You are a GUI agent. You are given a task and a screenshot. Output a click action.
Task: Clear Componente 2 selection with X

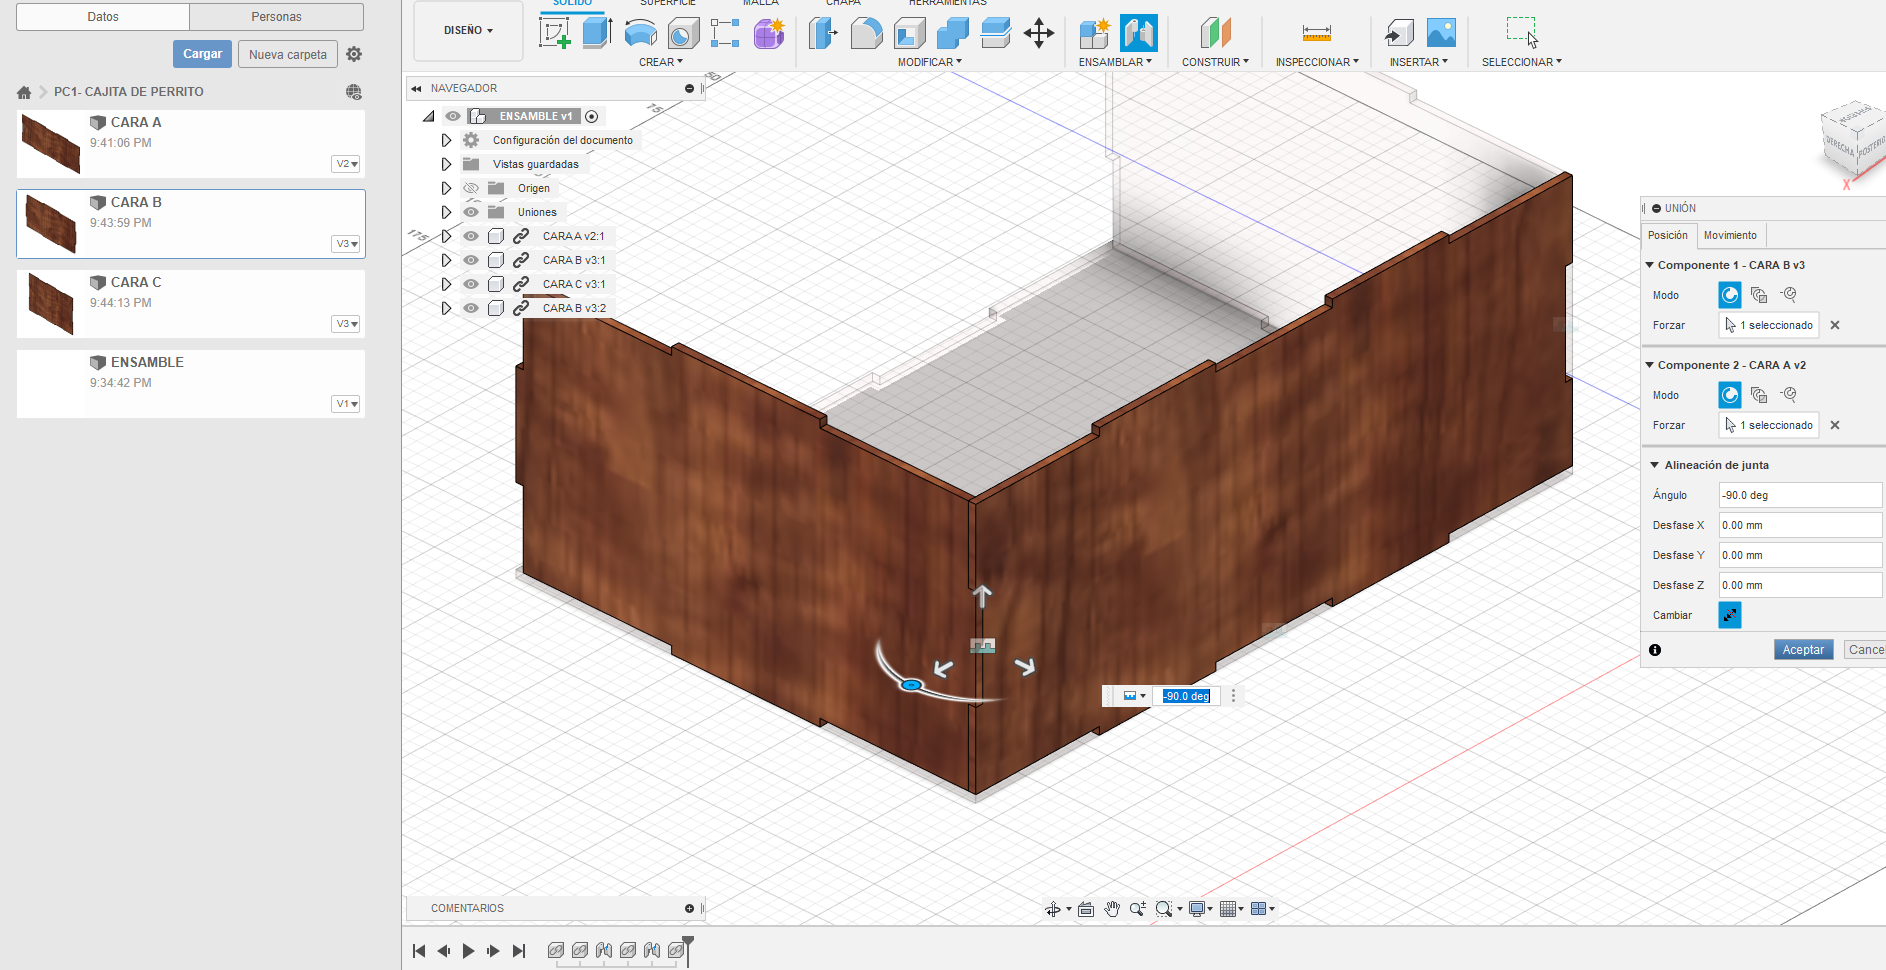coord(1835,425)
